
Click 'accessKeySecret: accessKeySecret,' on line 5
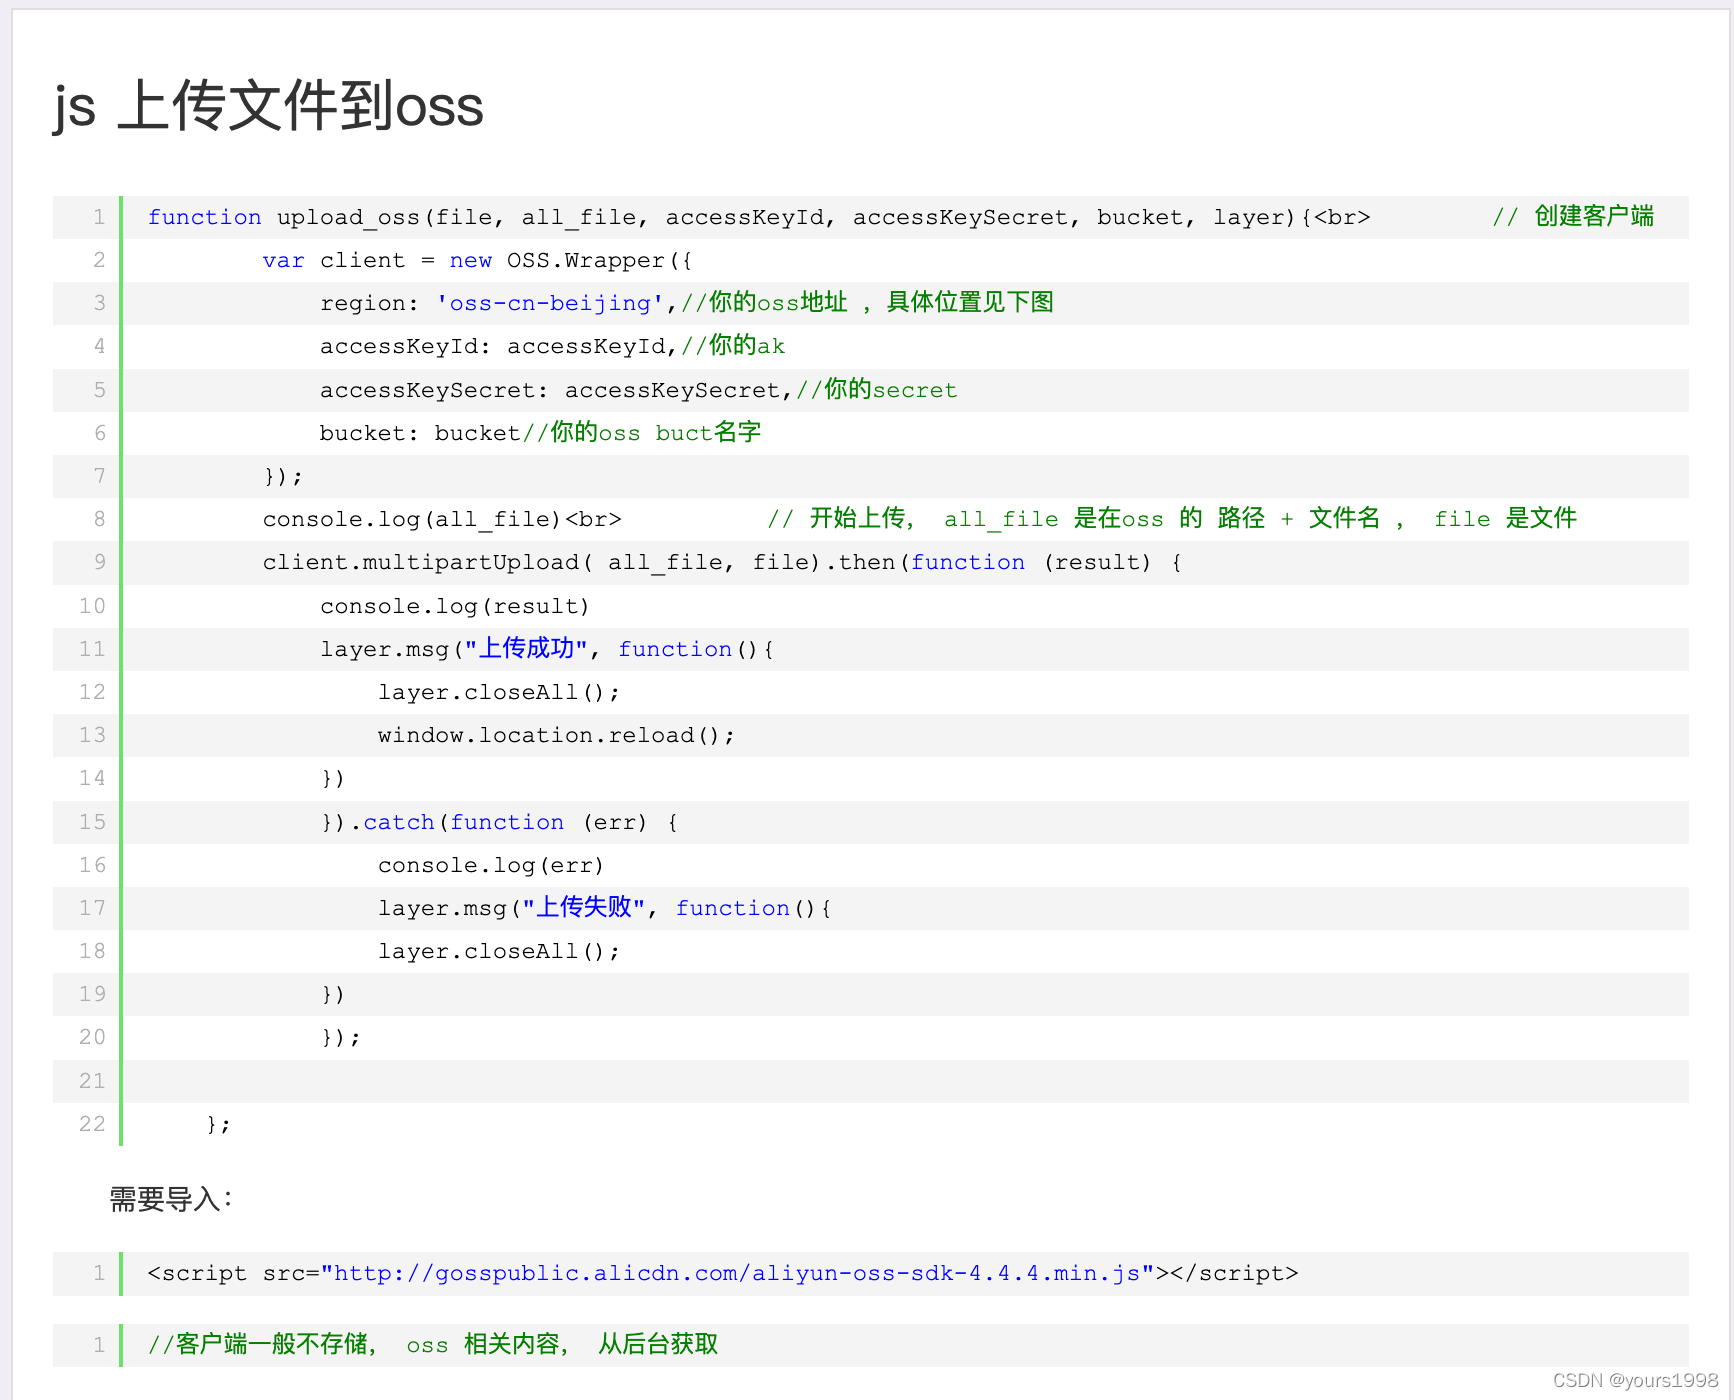557,390
